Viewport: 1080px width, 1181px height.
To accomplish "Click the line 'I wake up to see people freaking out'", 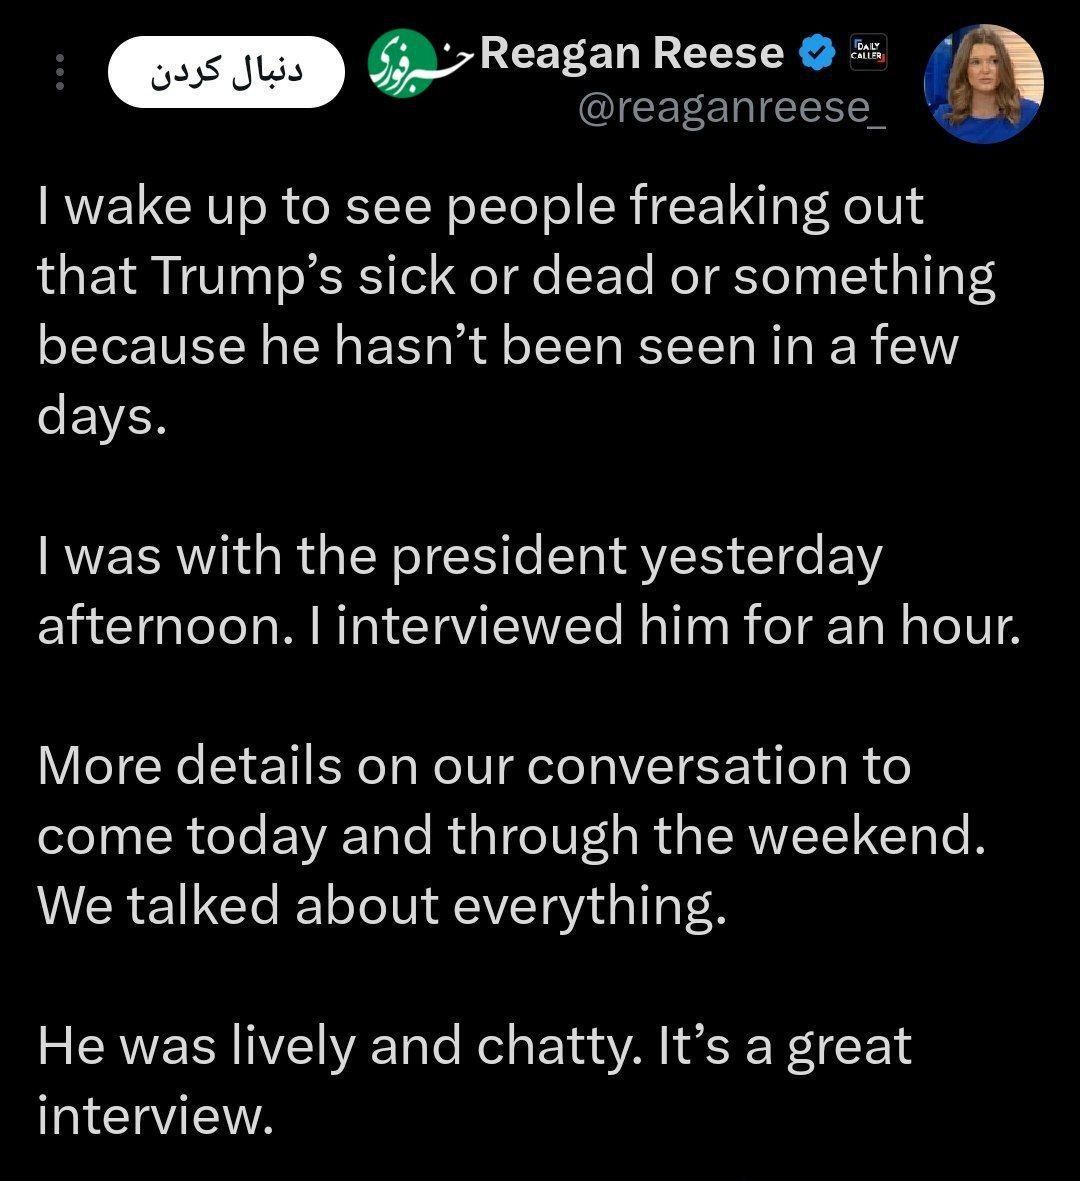I will [x=481, y=206].
